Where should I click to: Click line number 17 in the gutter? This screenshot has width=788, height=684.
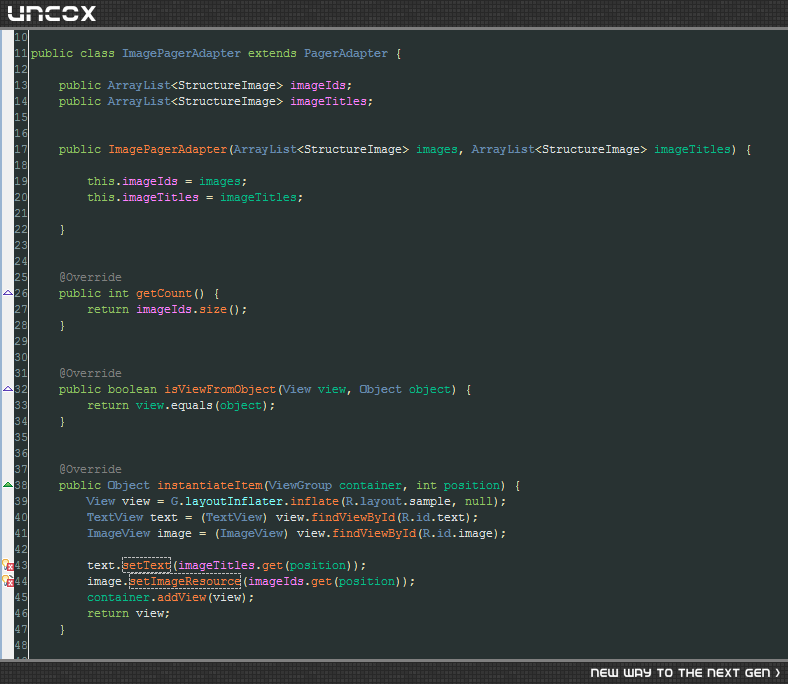tap(21, 149)
